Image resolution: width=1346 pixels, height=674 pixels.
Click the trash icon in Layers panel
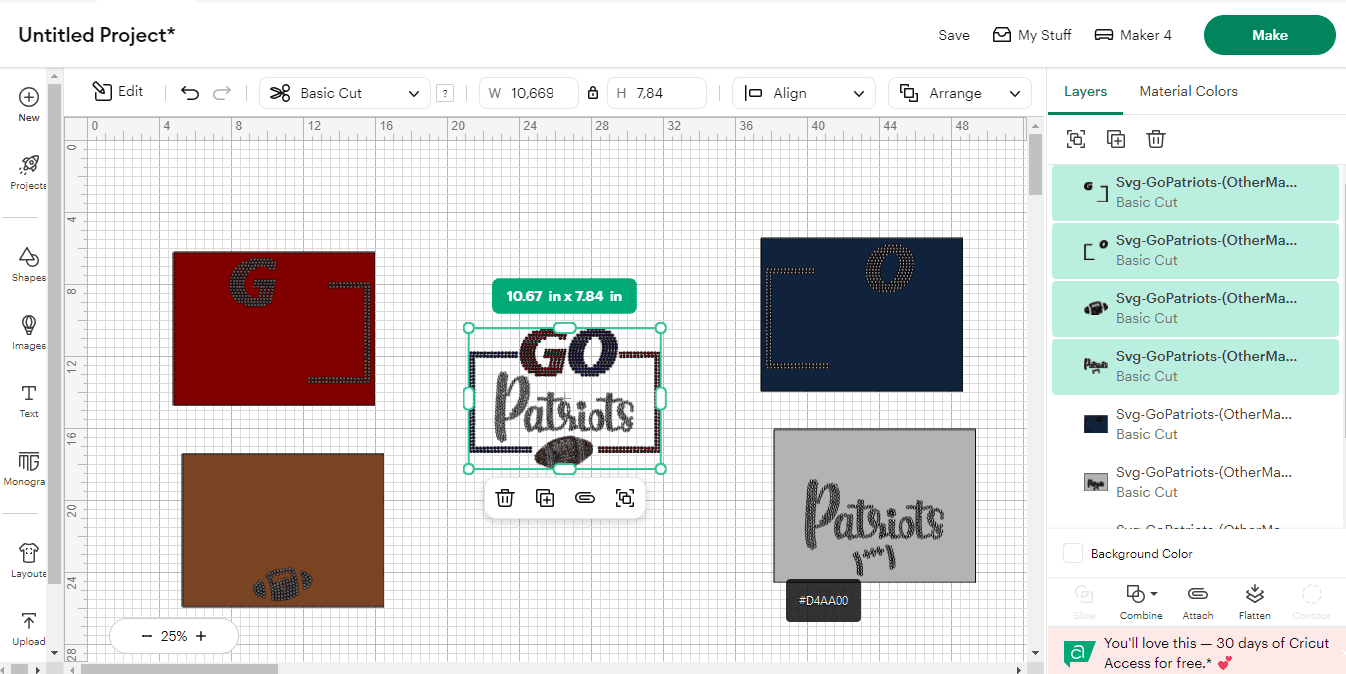tap(1156, 139)
